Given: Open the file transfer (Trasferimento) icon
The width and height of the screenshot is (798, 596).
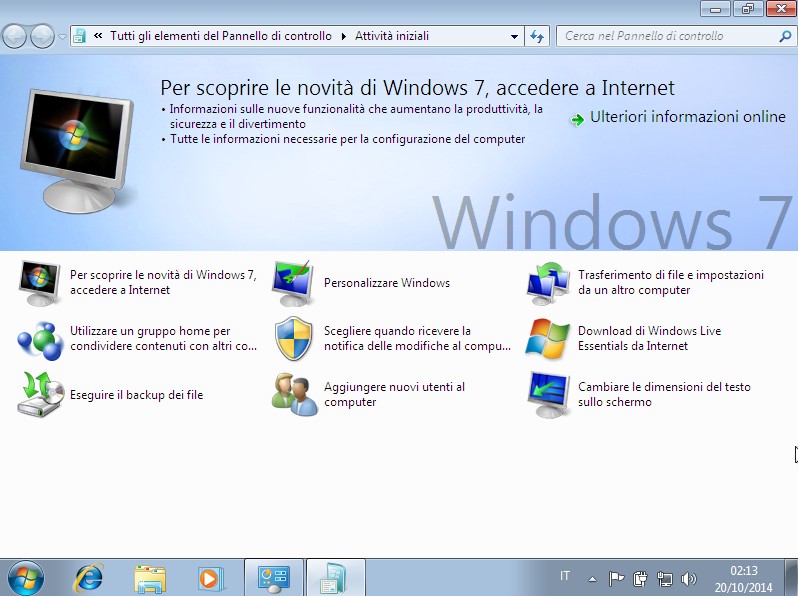Looking at the screenshot, I should [x=548, y=283].
